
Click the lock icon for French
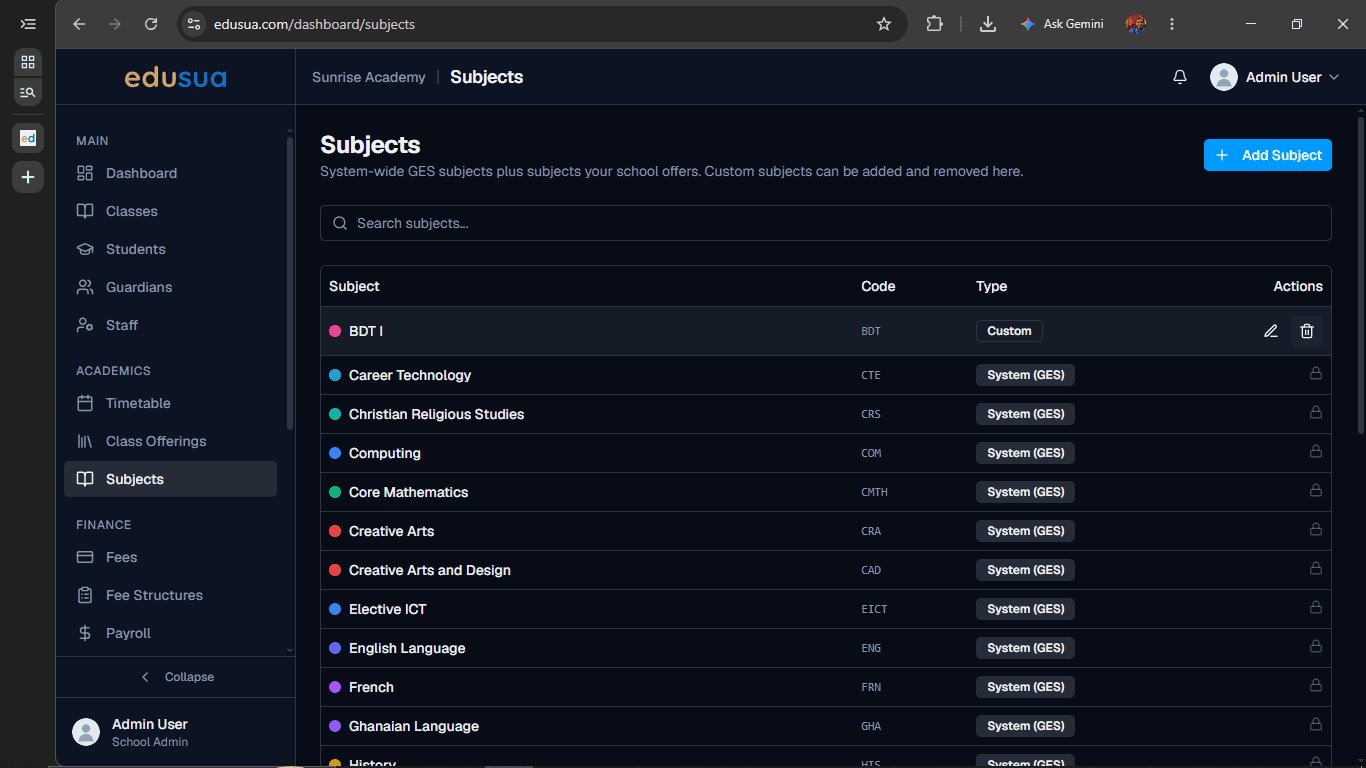click(1316, 685)
